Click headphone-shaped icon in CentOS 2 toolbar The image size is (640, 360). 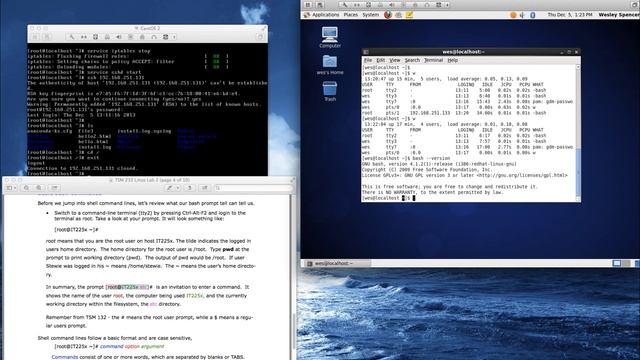(153, 37)
